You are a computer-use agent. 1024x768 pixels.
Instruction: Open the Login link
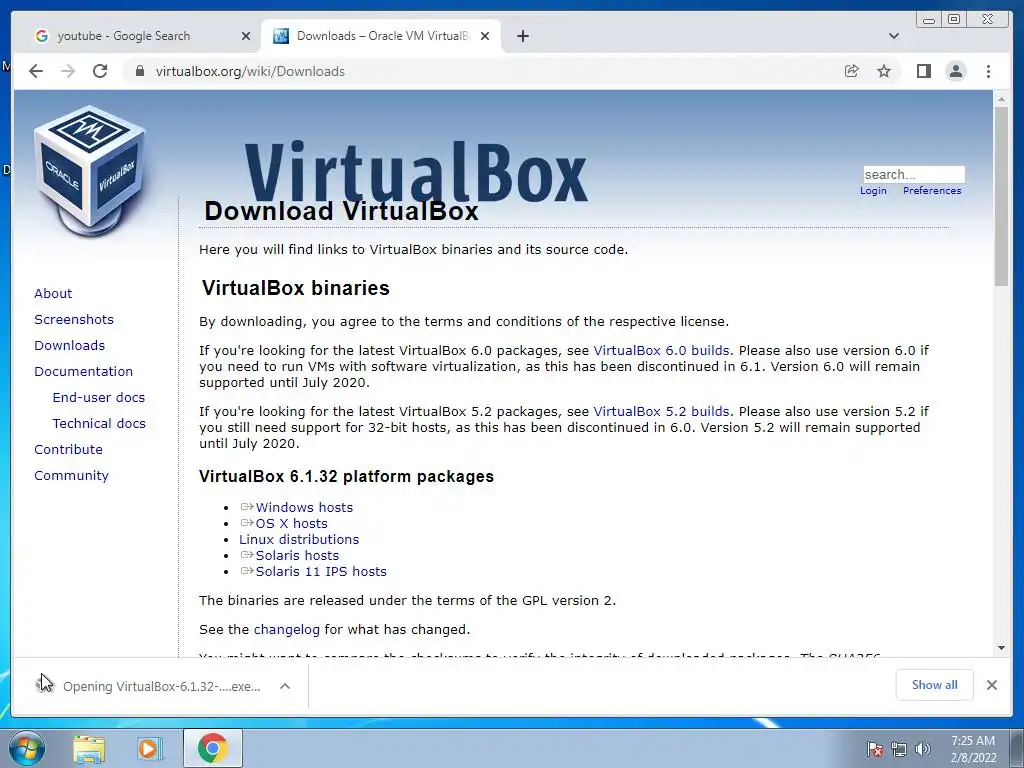coord(873,191)
